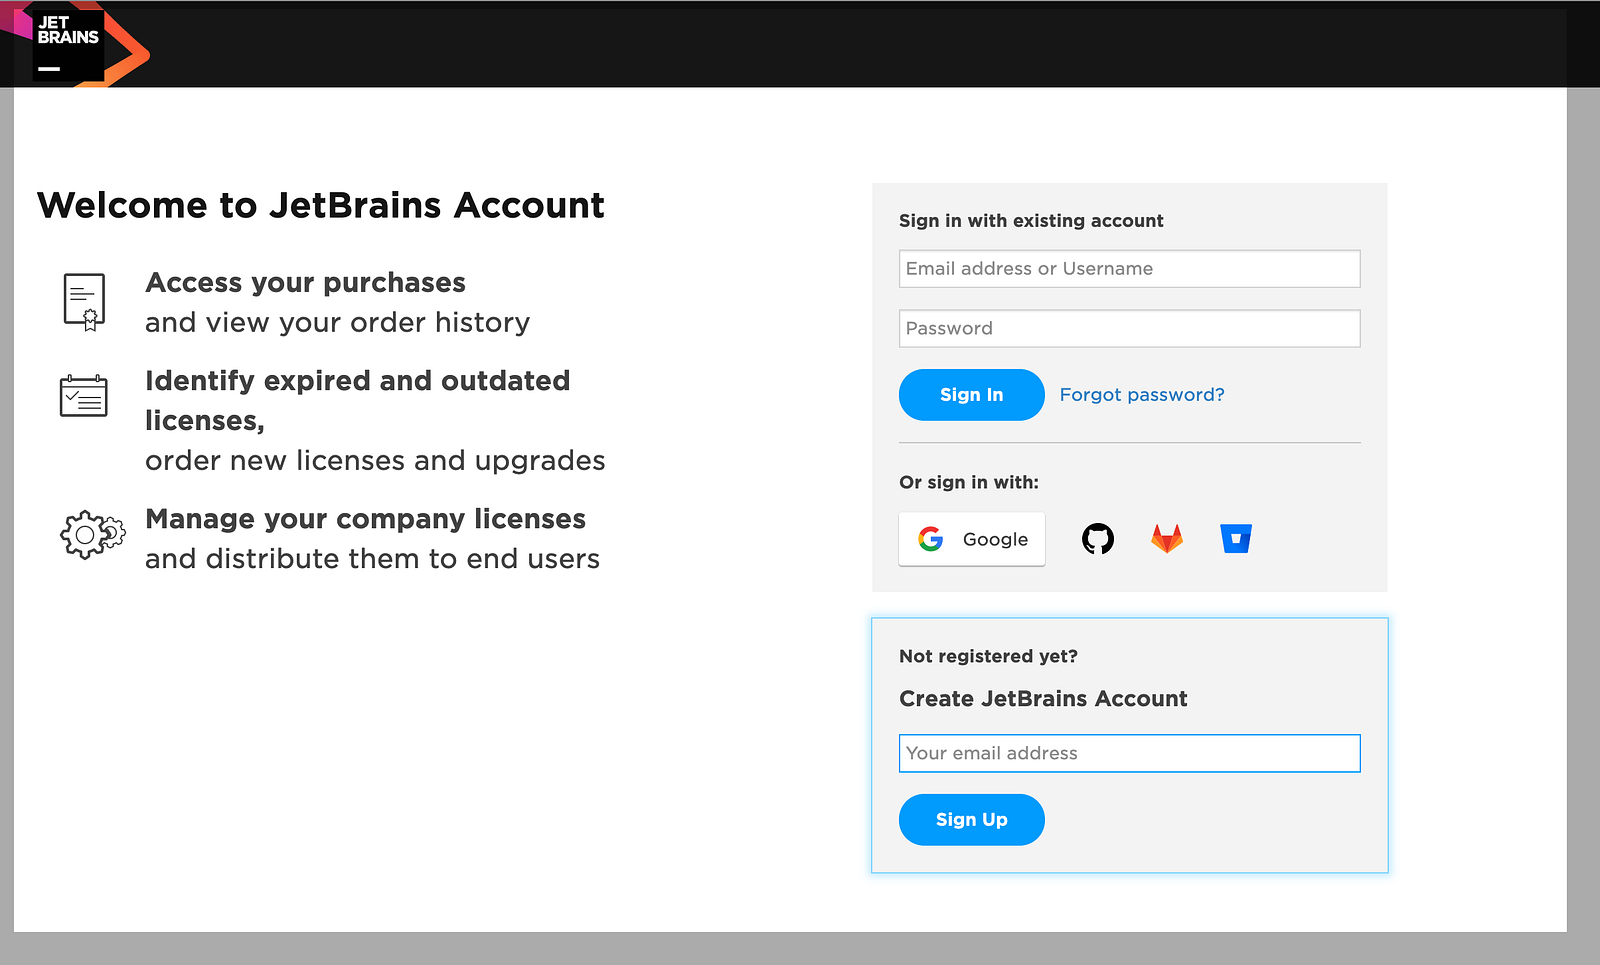The image size is (1600, 965).
Task: Click the Google G logo
Action: 931,539
